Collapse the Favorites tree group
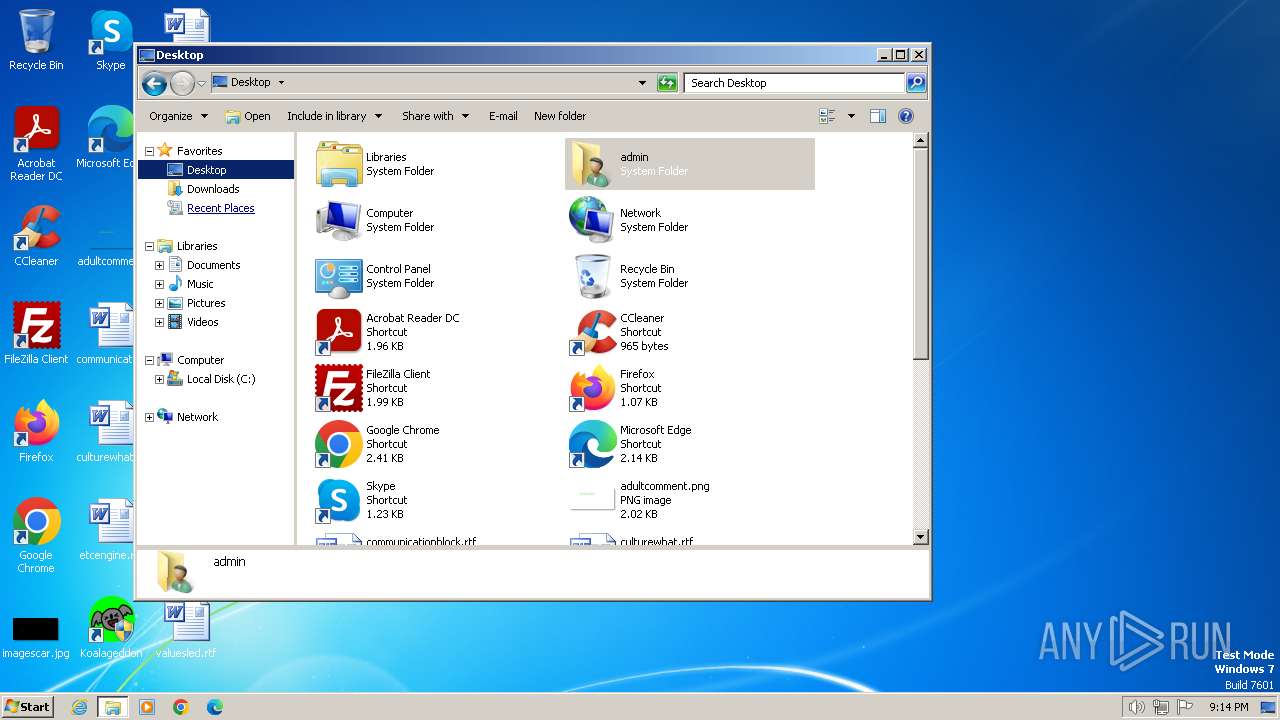The height and width of the screenshot is (720, 1280). pyautogui.click(x=149, y=151)
